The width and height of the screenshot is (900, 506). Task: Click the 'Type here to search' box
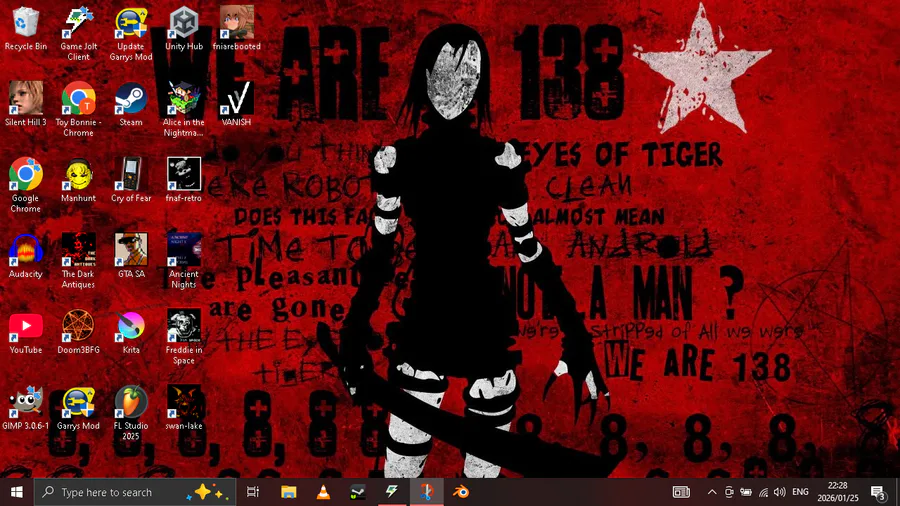[135, 492]
